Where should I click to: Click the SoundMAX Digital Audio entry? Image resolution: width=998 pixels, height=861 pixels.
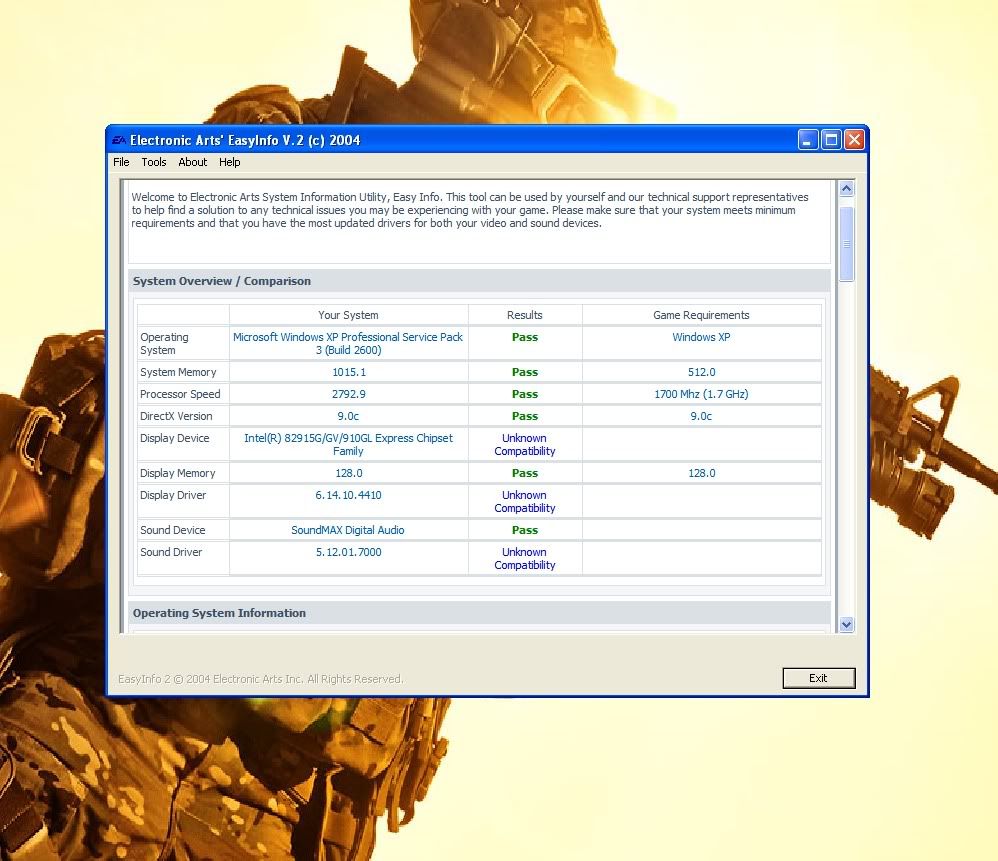pyautogui.click(x=348, y=530)
